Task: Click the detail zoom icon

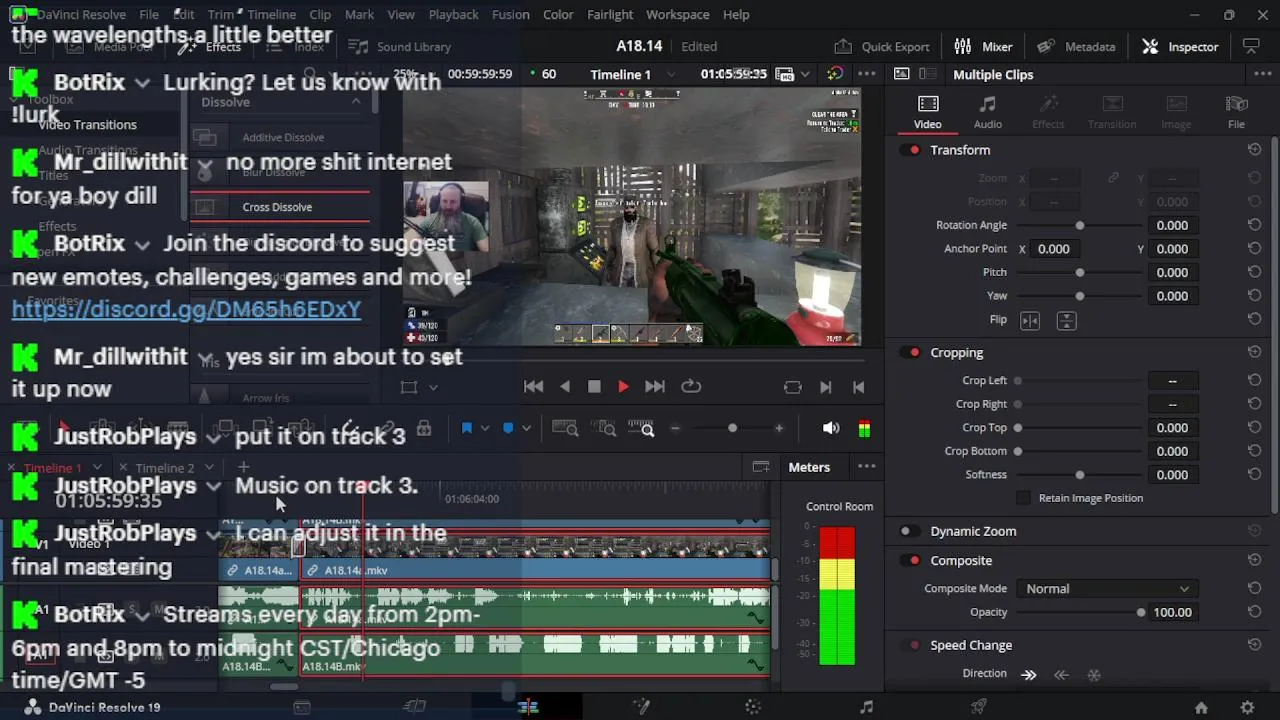Action: (606, 429)
